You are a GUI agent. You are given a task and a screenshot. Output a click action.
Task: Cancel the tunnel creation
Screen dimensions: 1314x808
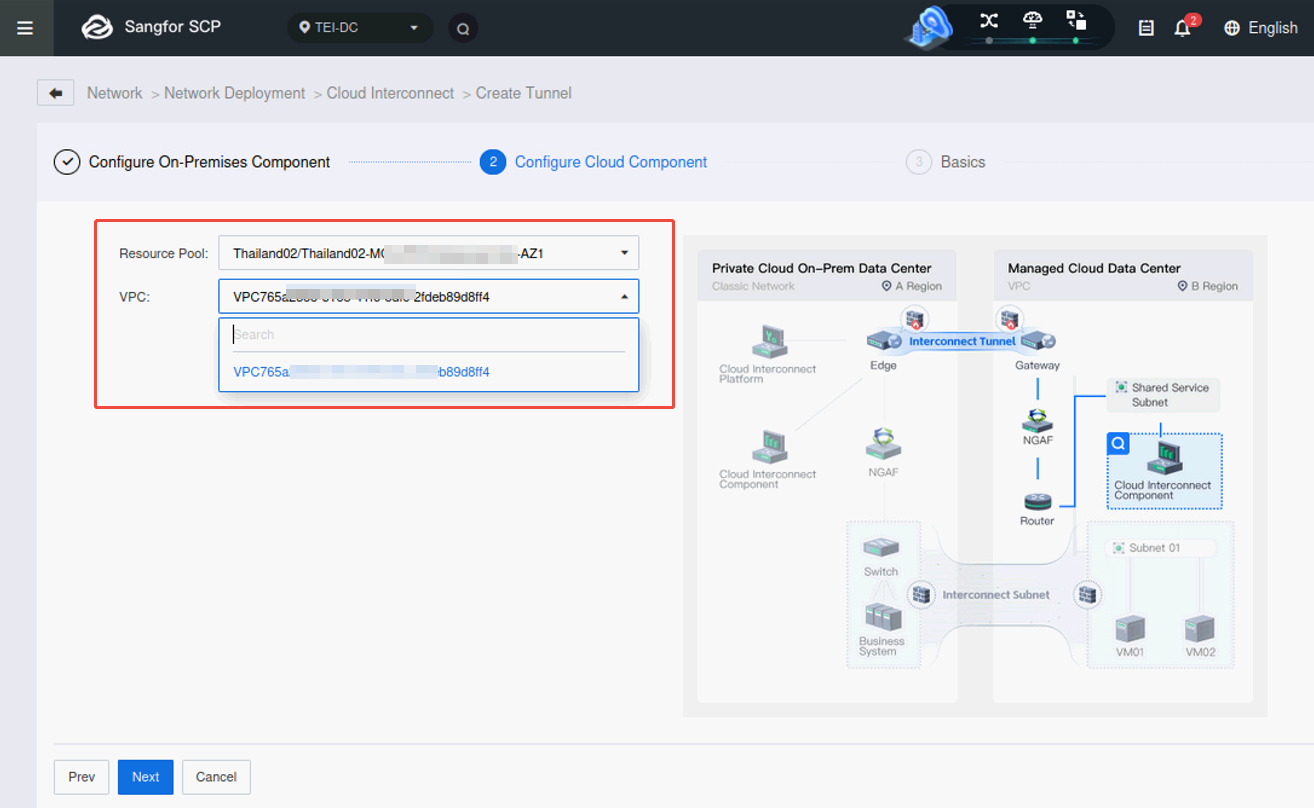(216, 777)
